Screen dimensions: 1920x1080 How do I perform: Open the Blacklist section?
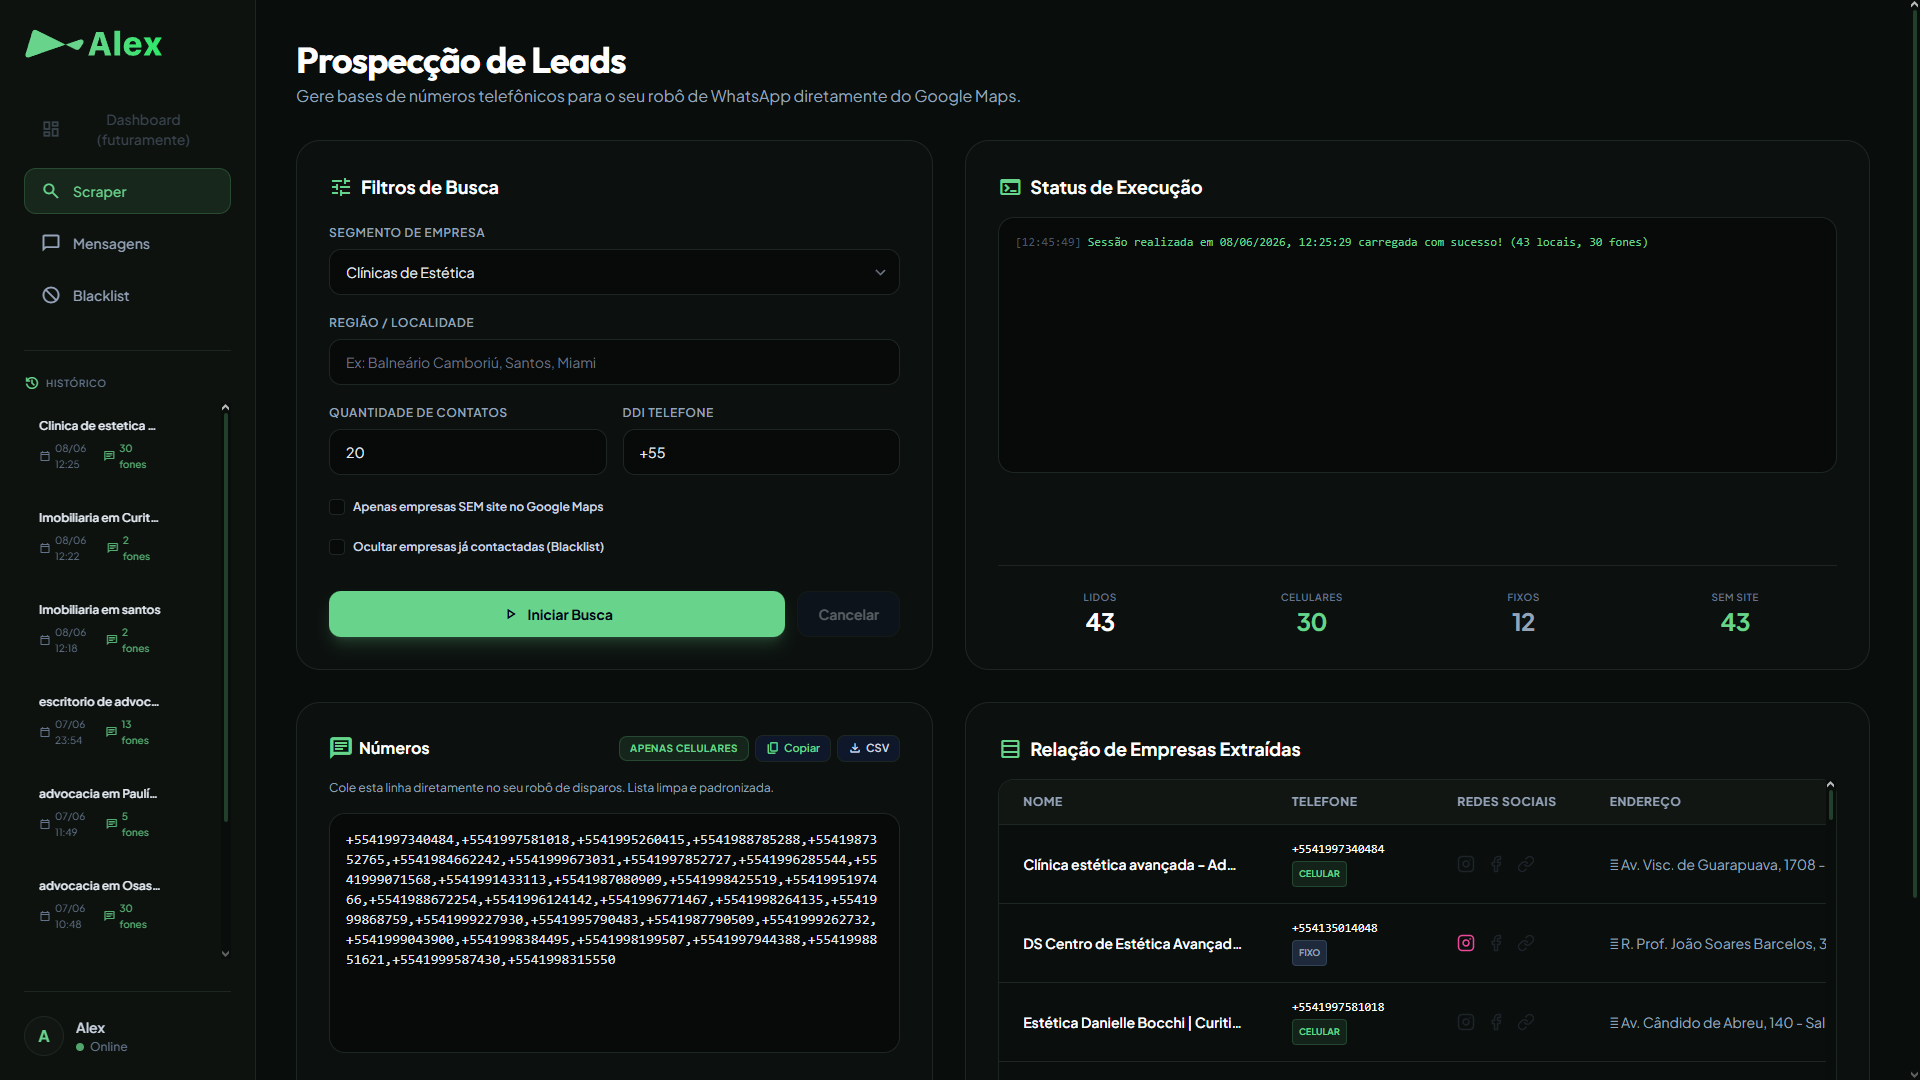click(127, 295)
